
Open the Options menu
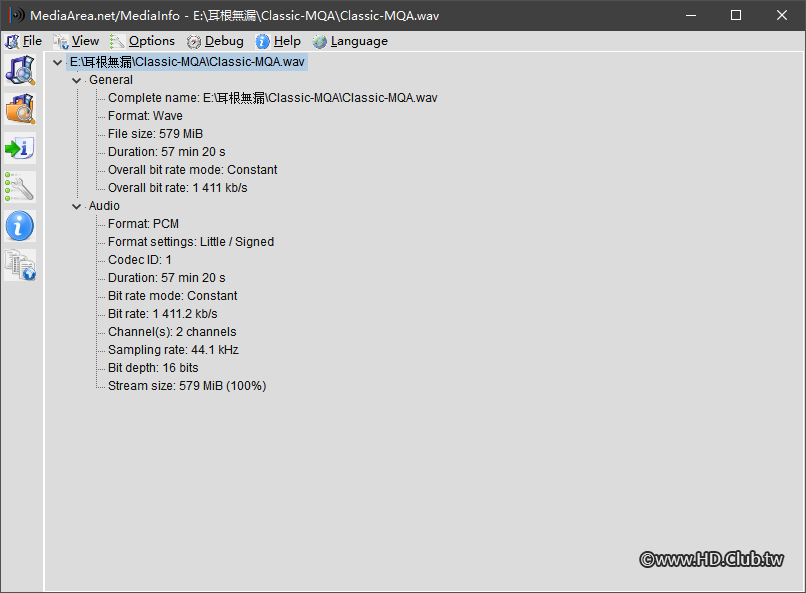(143, 41)
